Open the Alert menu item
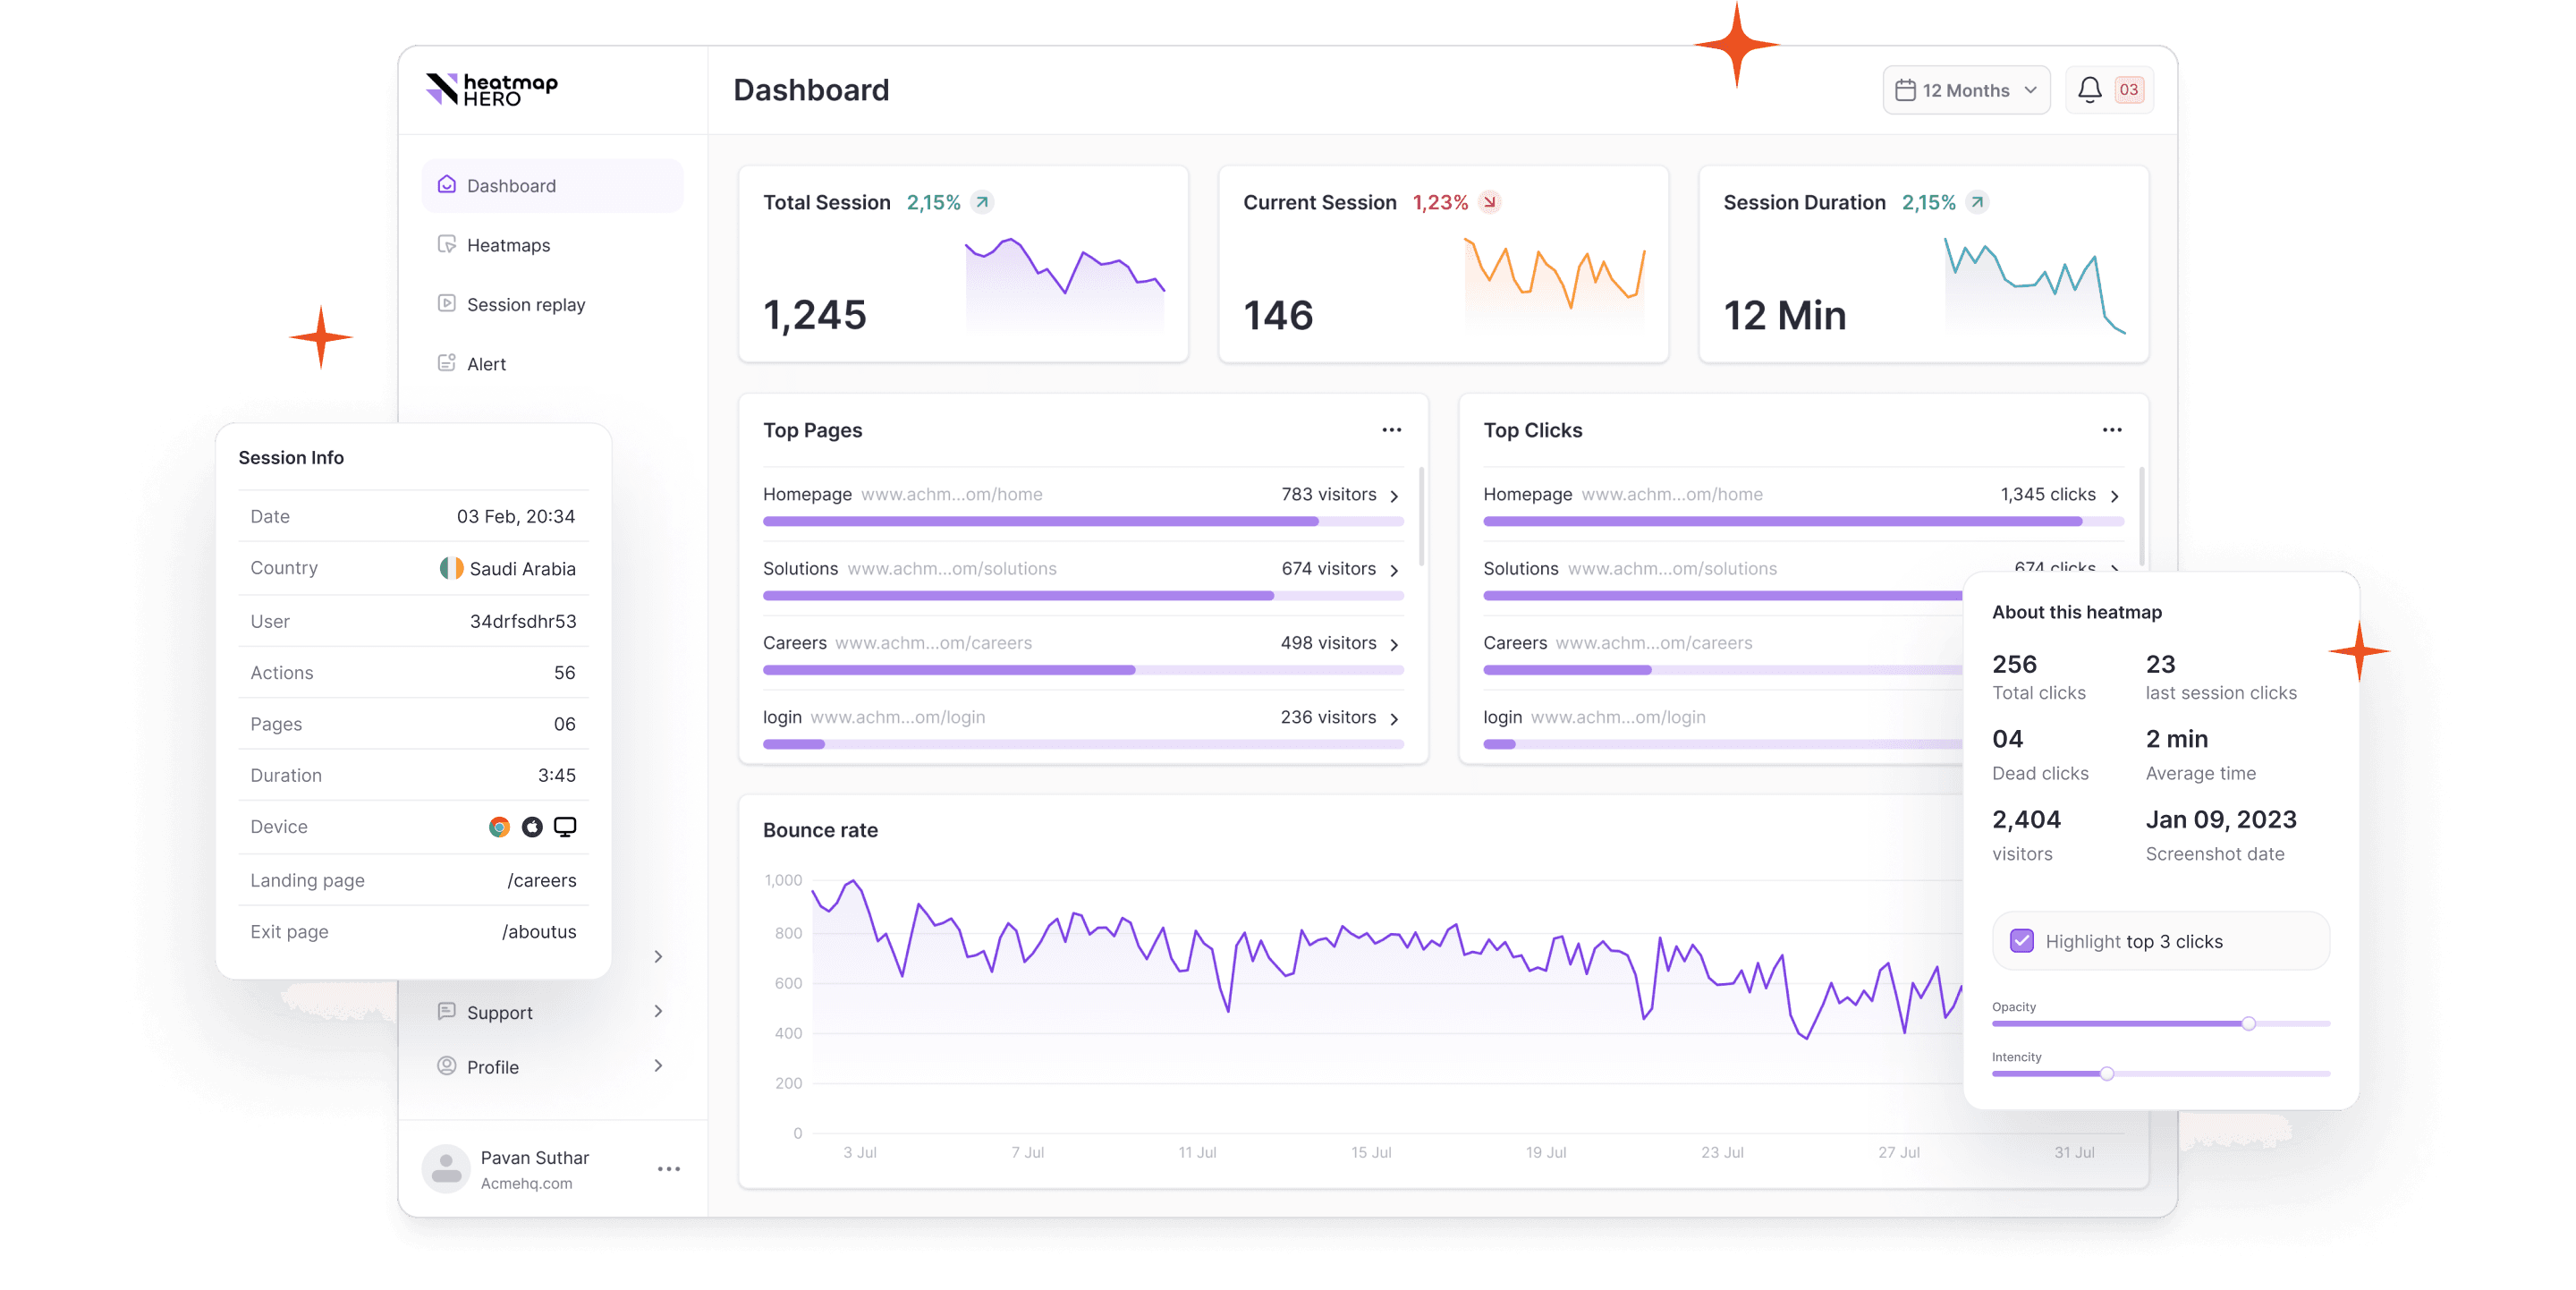Viewport: 2576px width, 1290px height. [x=552, y=364]
